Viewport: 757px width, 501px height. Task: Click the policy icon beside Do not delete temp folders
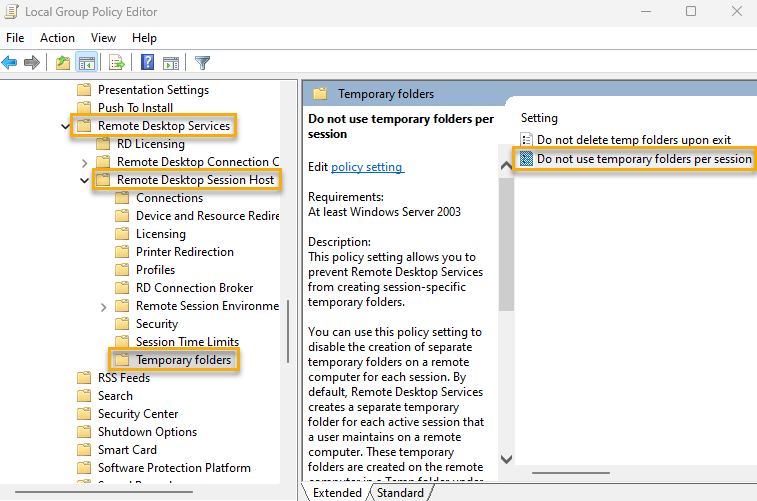click(x=527, y=139)
